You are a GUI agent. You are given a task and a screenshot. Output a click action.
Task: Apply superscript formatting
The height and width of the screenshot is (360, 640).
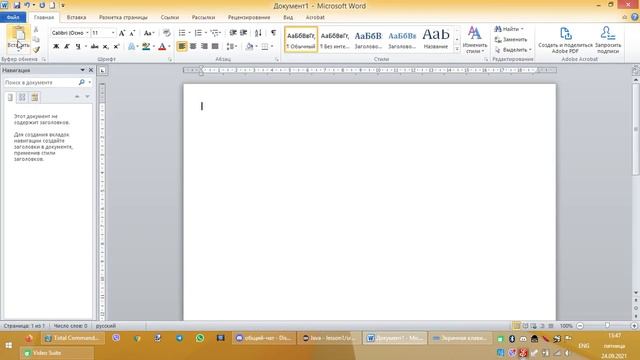116,47
